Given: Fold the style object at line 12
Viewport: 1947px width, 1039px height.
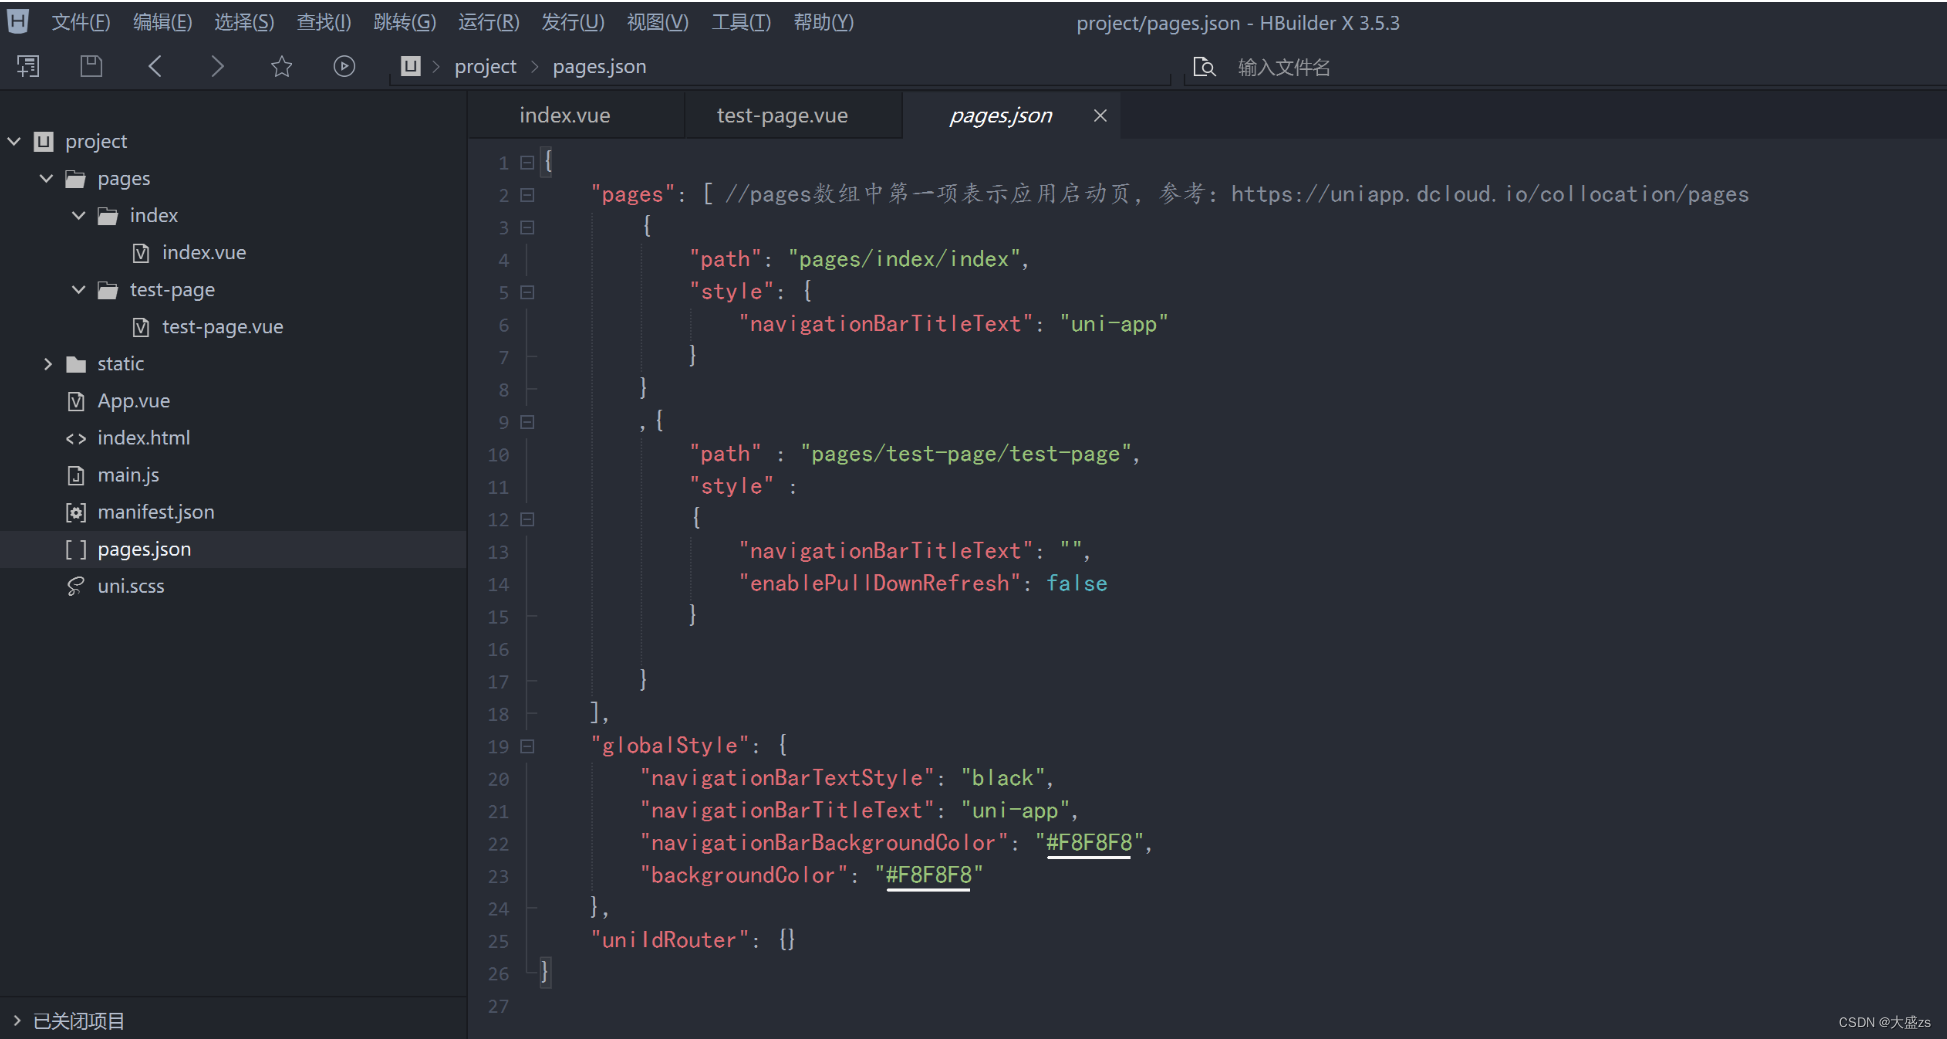Looking at the screenshot, I should point(527,519).
